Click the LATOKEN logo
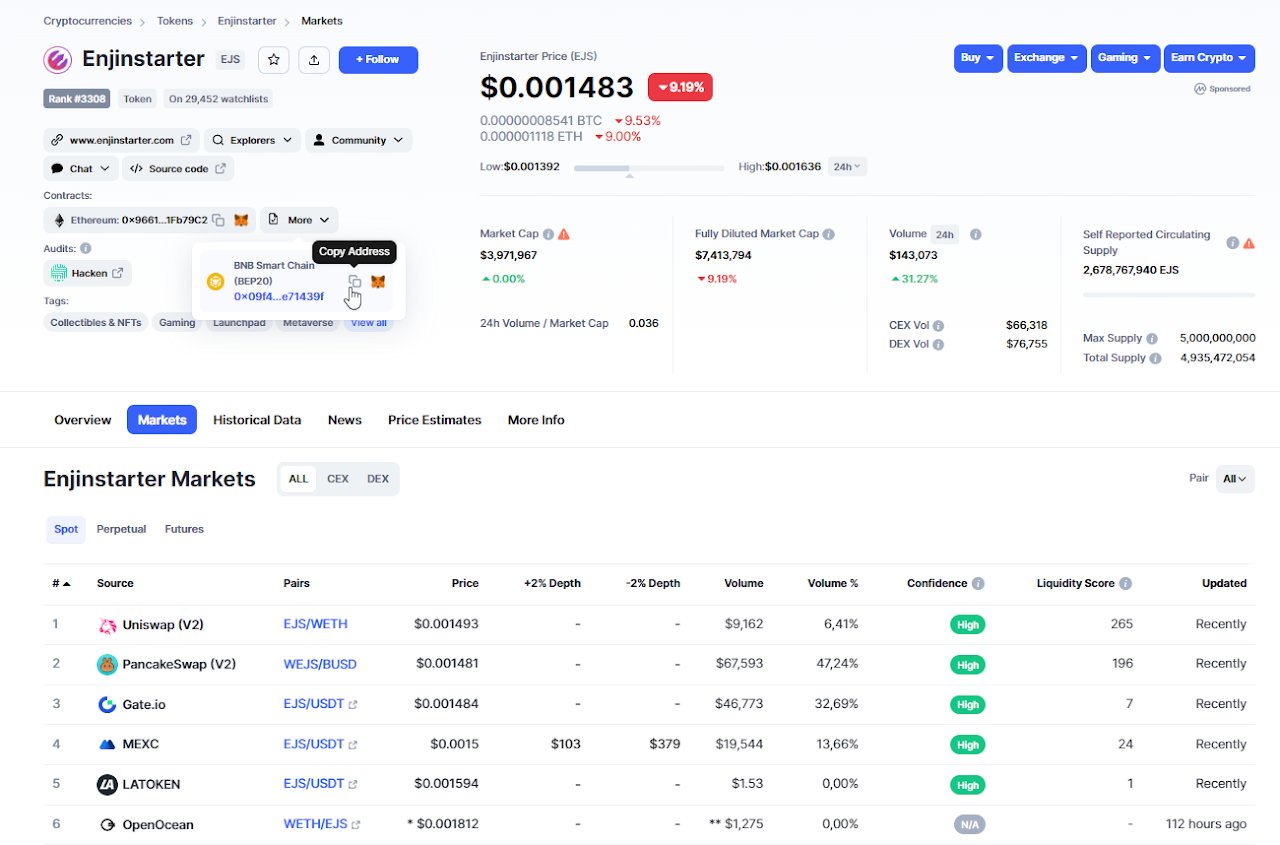 [x=107, y=785]
